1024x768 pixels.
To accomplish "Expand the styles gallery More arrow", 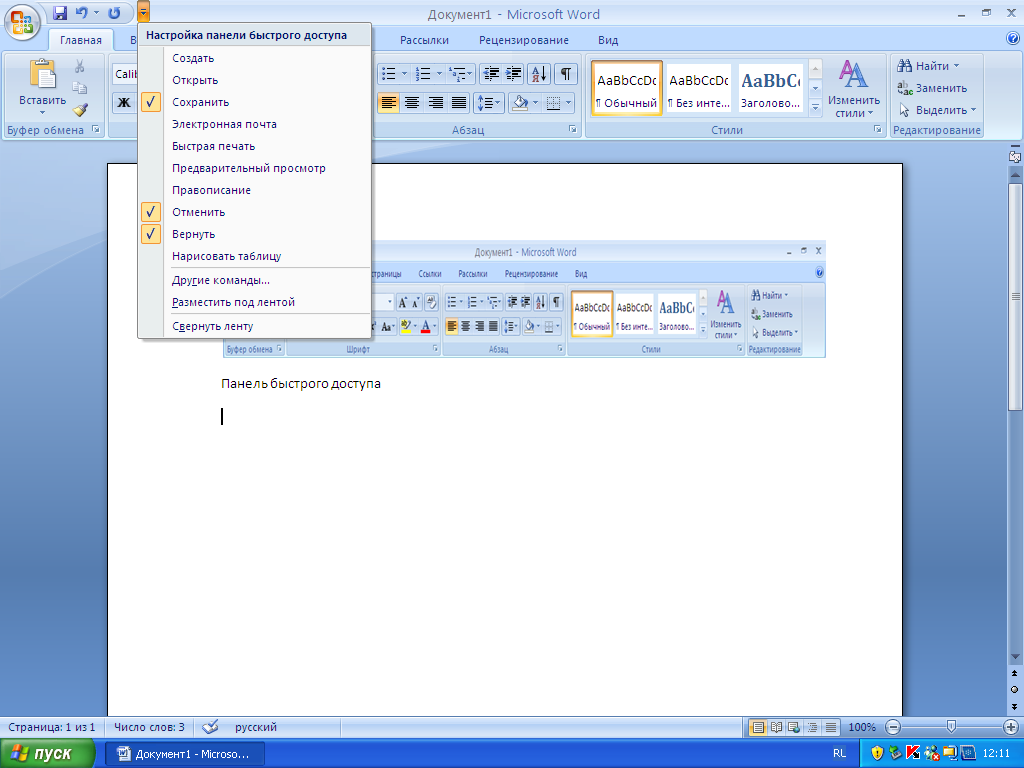I will [x=815, y=108].
